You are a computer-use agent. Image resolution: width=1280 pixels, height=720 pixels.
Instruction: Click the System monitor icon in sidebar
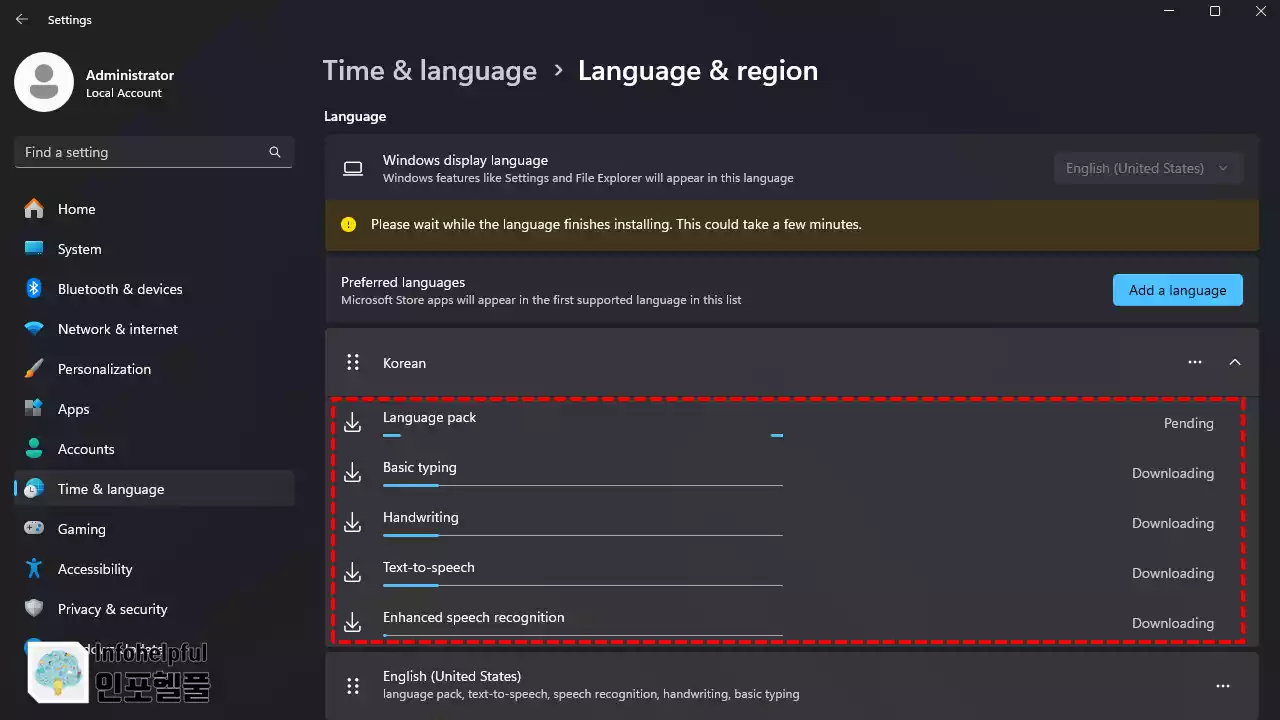[x=34, y=249]
